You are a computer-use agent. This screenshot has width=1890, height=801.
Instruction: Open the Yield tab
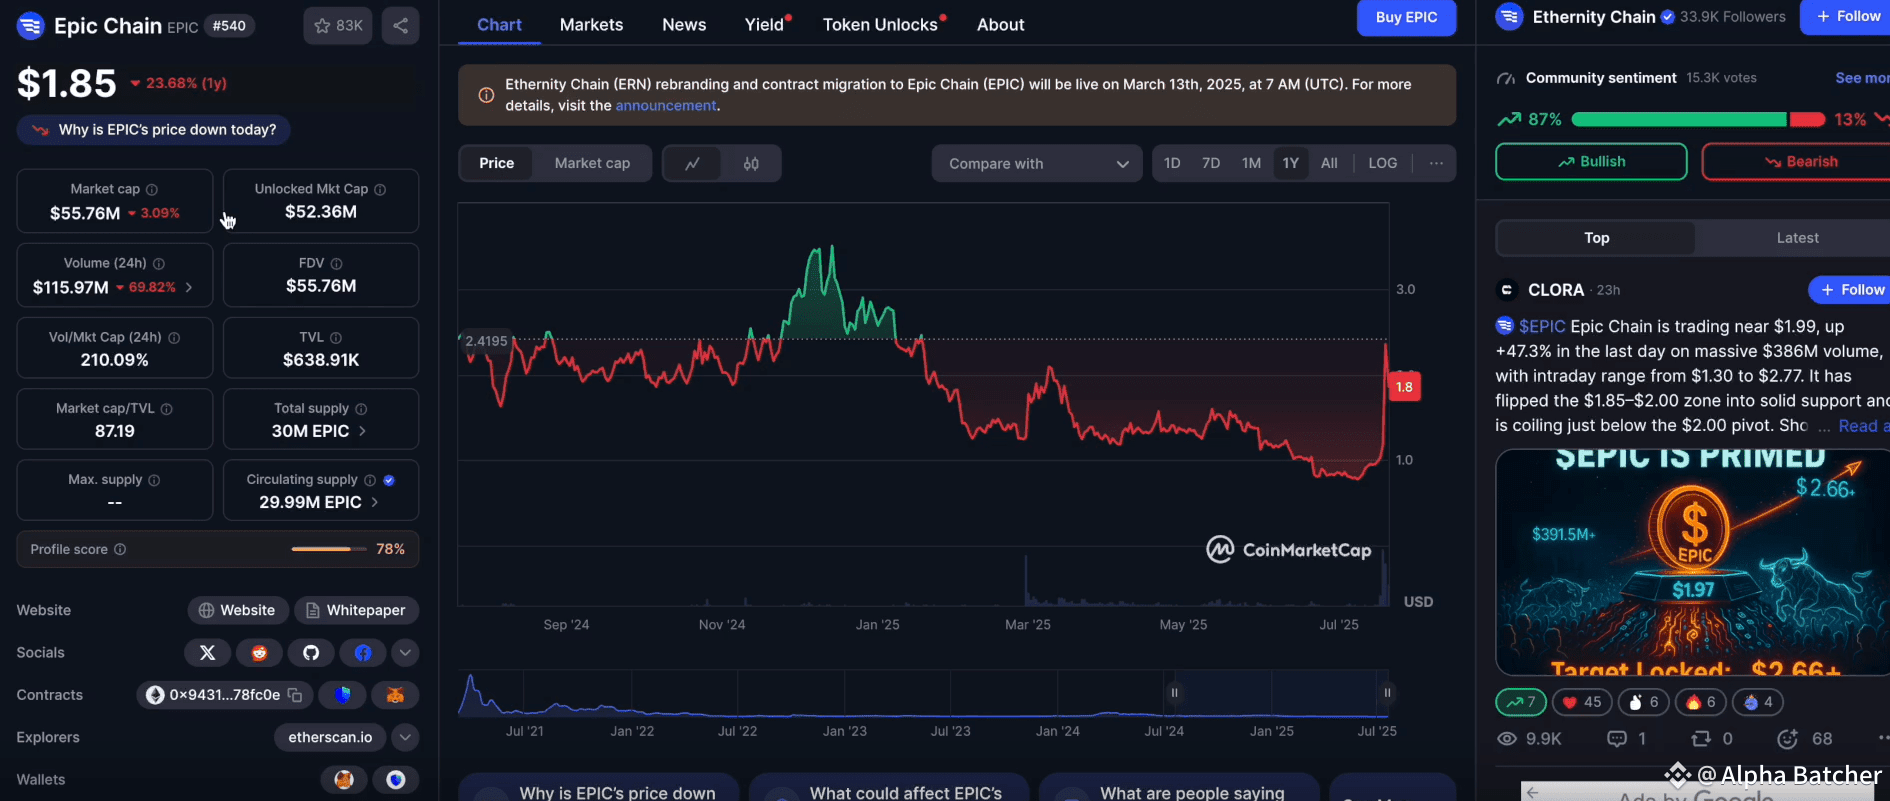point(766,24)
